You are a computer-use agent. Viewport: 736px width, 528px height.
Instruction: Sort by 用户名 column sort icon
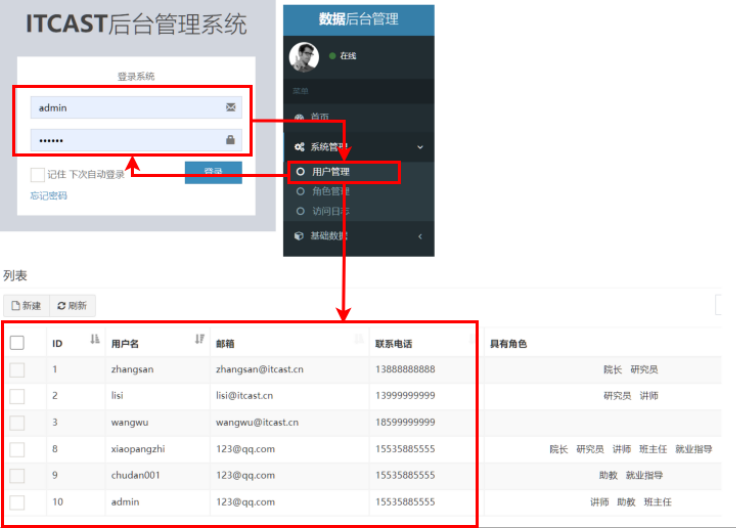coord(199,340)
